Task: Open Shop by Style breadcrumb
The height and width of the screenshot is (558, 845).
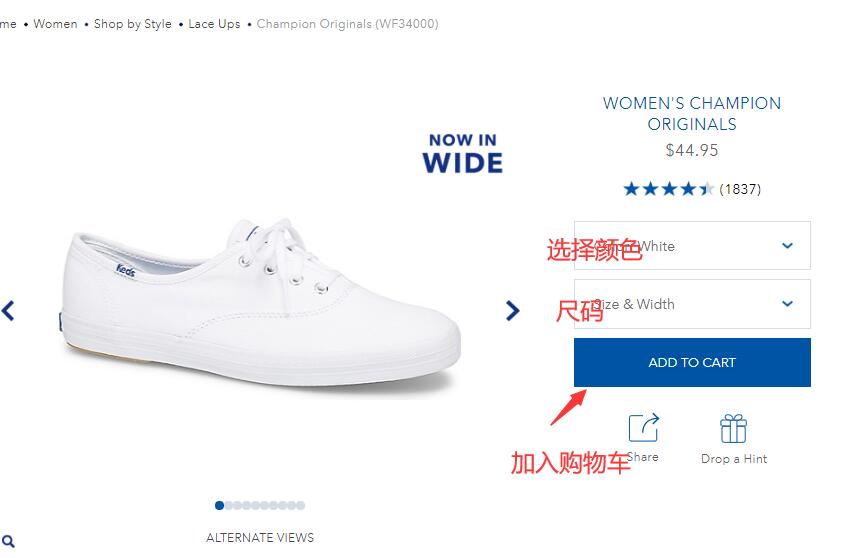Action: point(133,24)
